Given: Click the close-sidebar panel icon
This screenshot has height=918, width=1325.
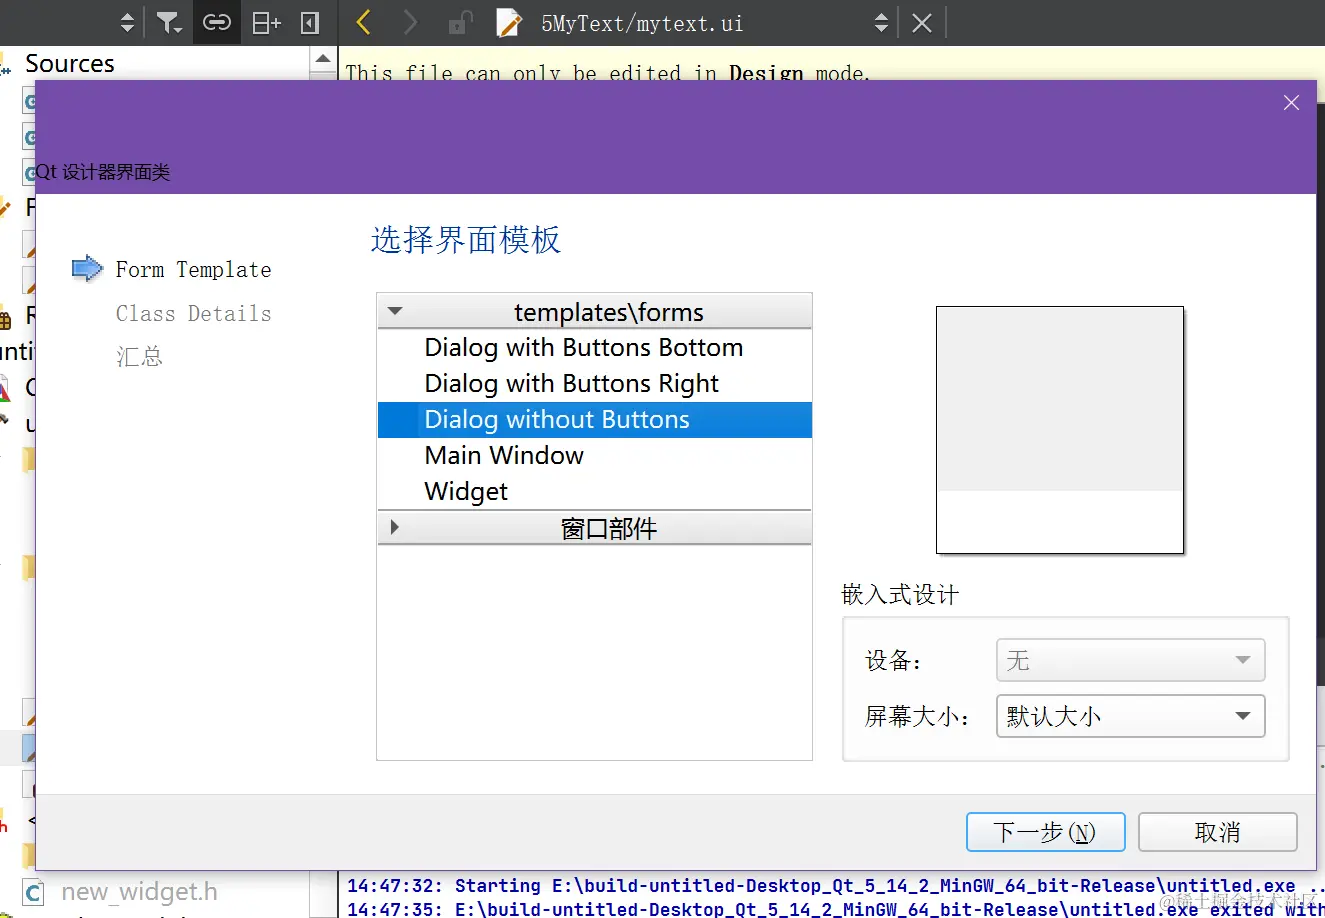Looking at the screenshot, I should [307, 22].
